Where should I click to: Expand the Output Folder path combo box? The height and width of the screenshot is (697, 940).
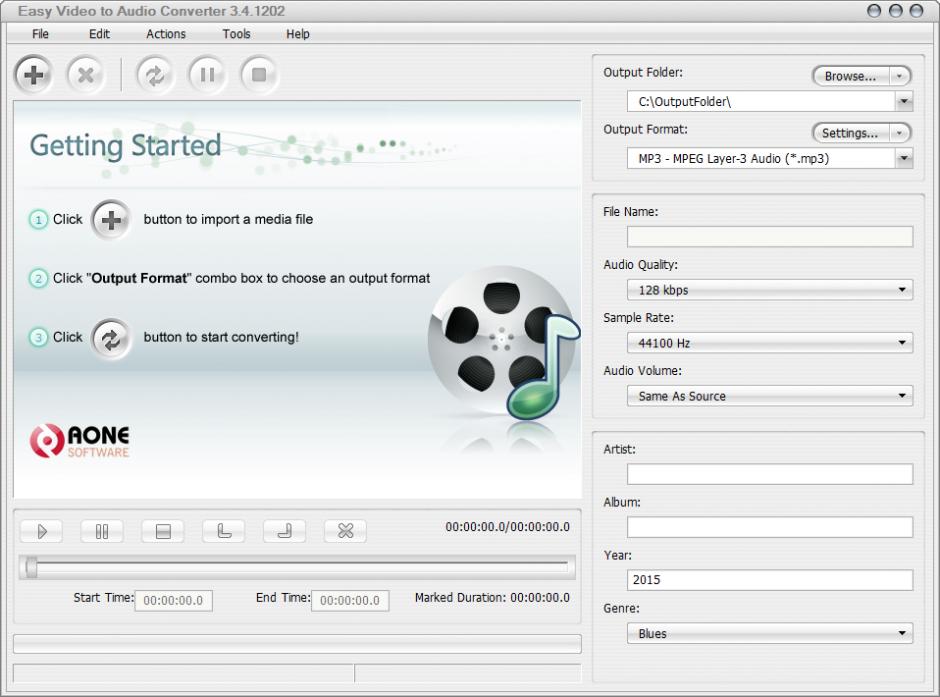(904, 101)
